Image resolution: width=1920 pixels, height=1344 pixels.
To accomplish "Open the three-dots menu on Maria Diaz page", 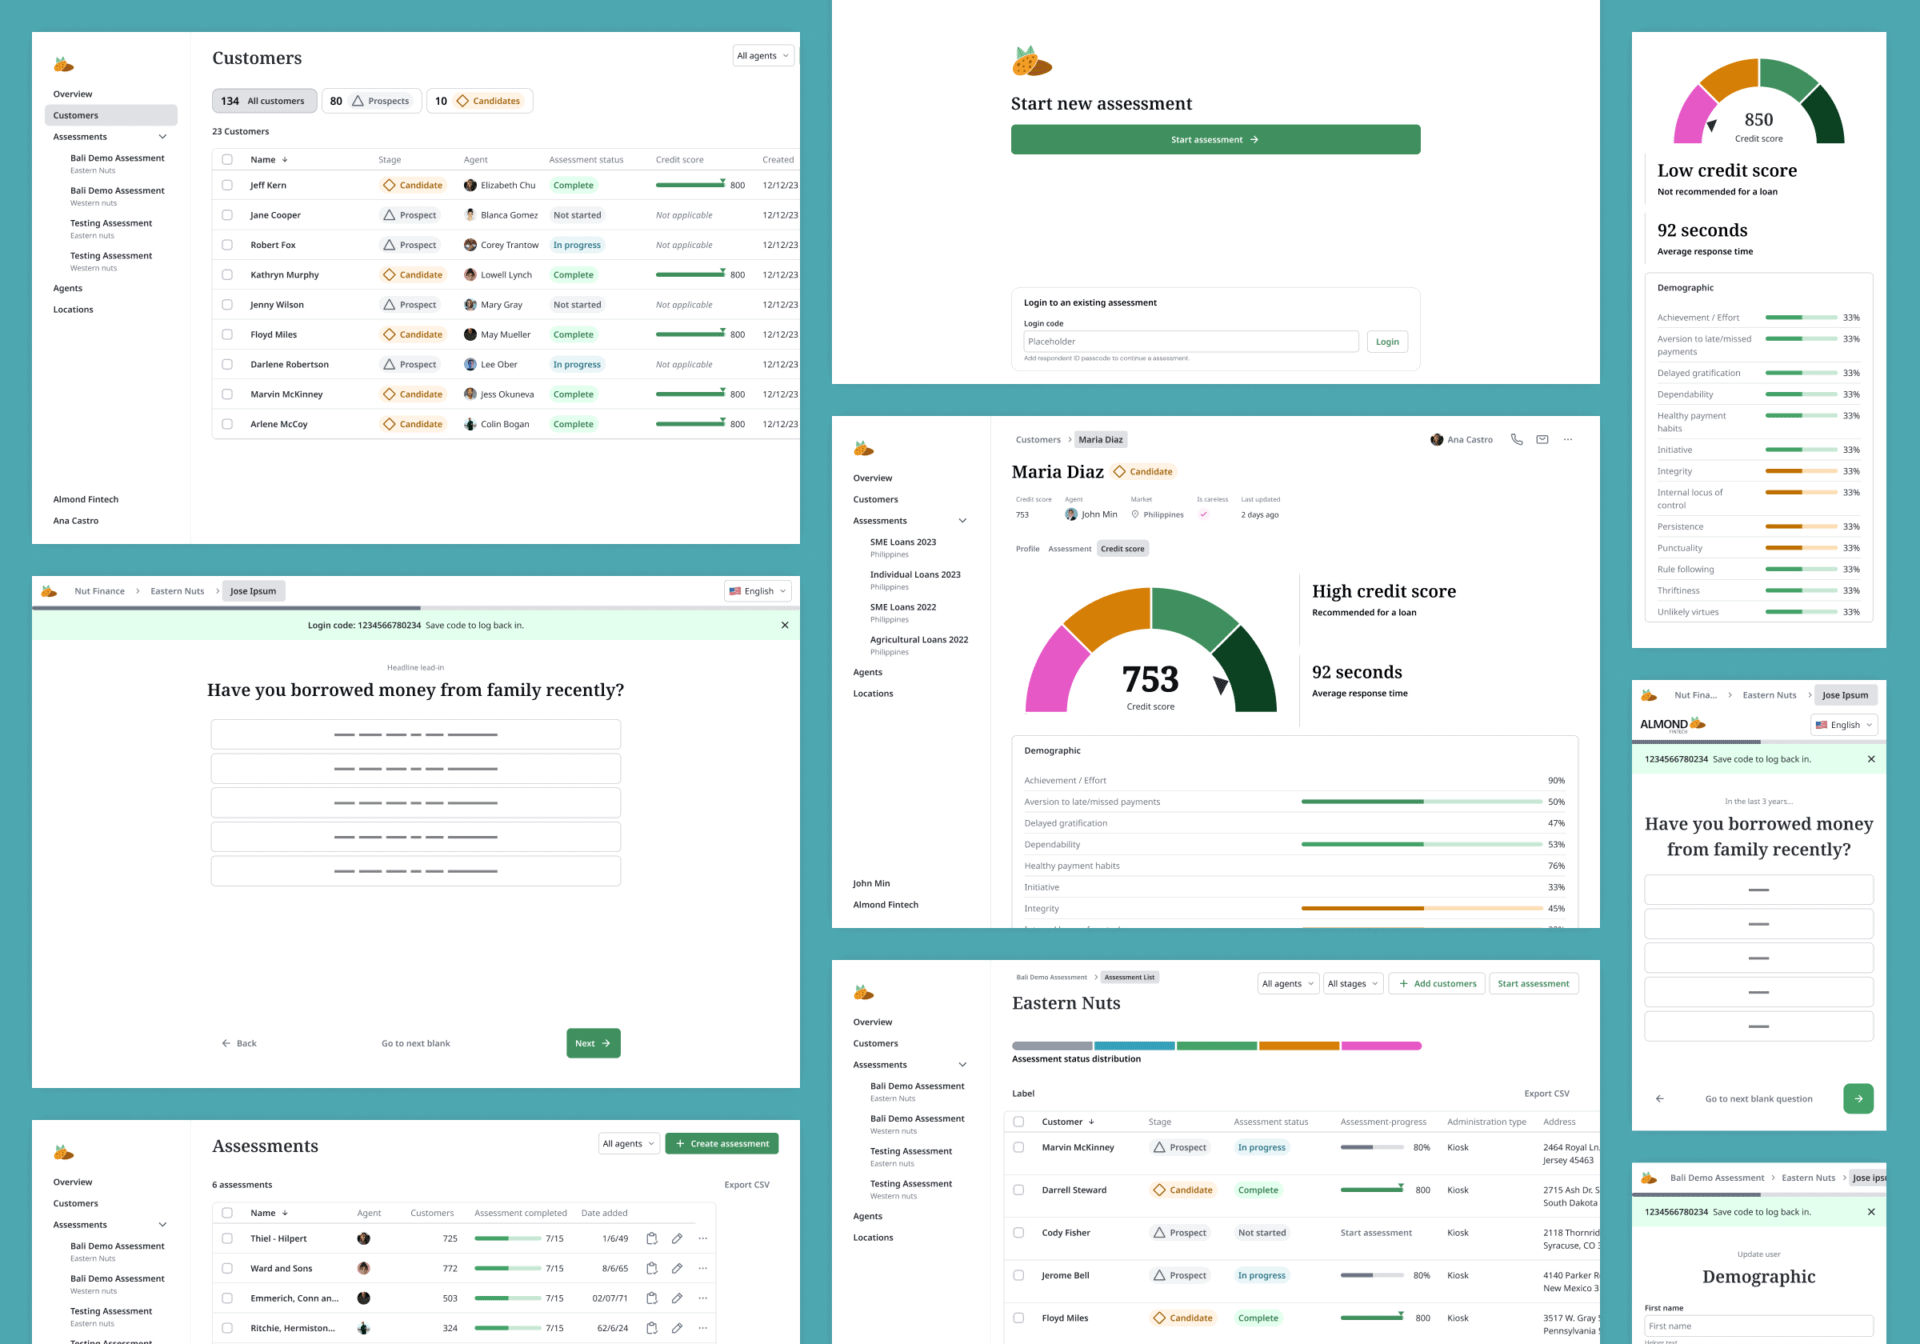I will [x=1568, y=440].
